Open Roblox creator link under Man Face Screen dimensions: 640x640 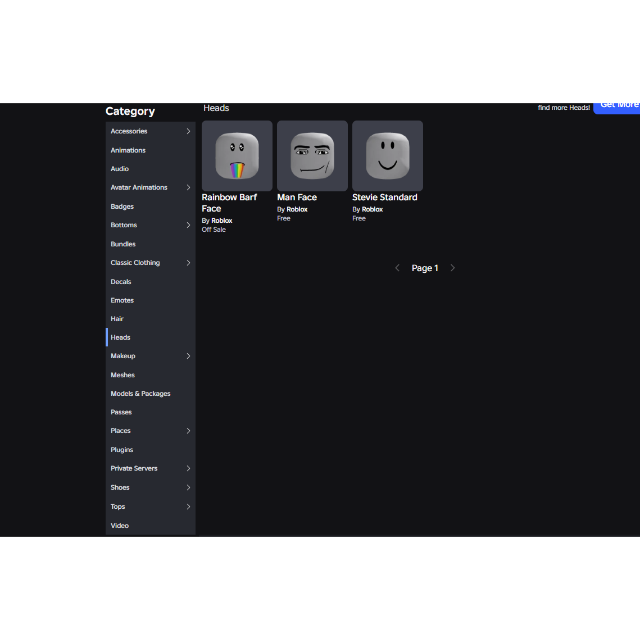click(x=297, y=209)
